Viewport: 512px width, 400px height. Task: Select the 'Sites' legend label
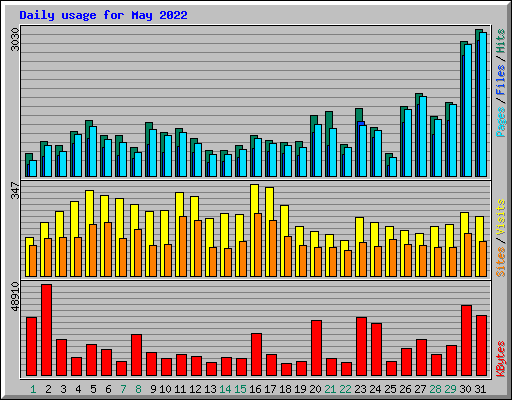501,262
